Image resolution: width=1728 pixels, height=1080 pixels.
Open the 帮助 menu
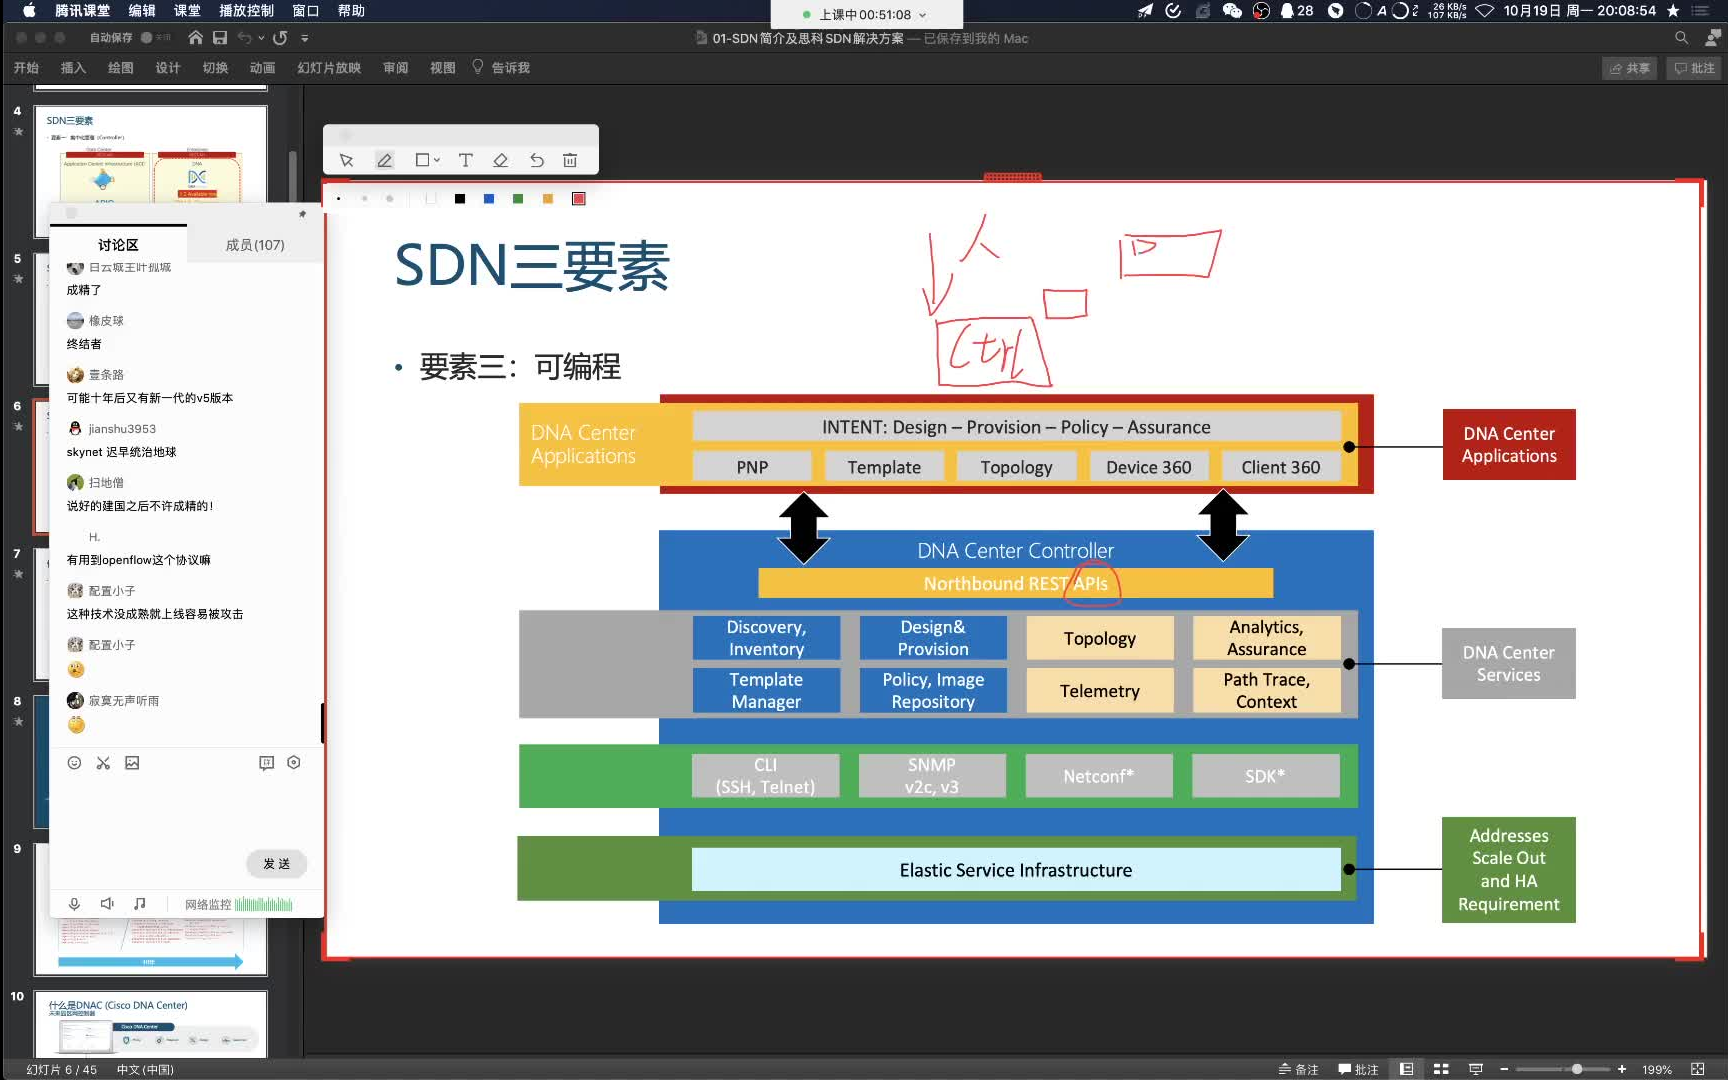[351, 11]
